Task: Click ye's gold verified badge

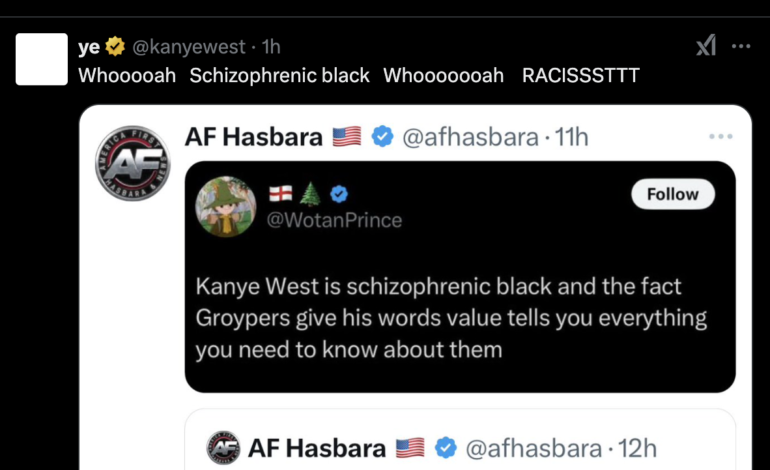Action: (x=115, y=46)
